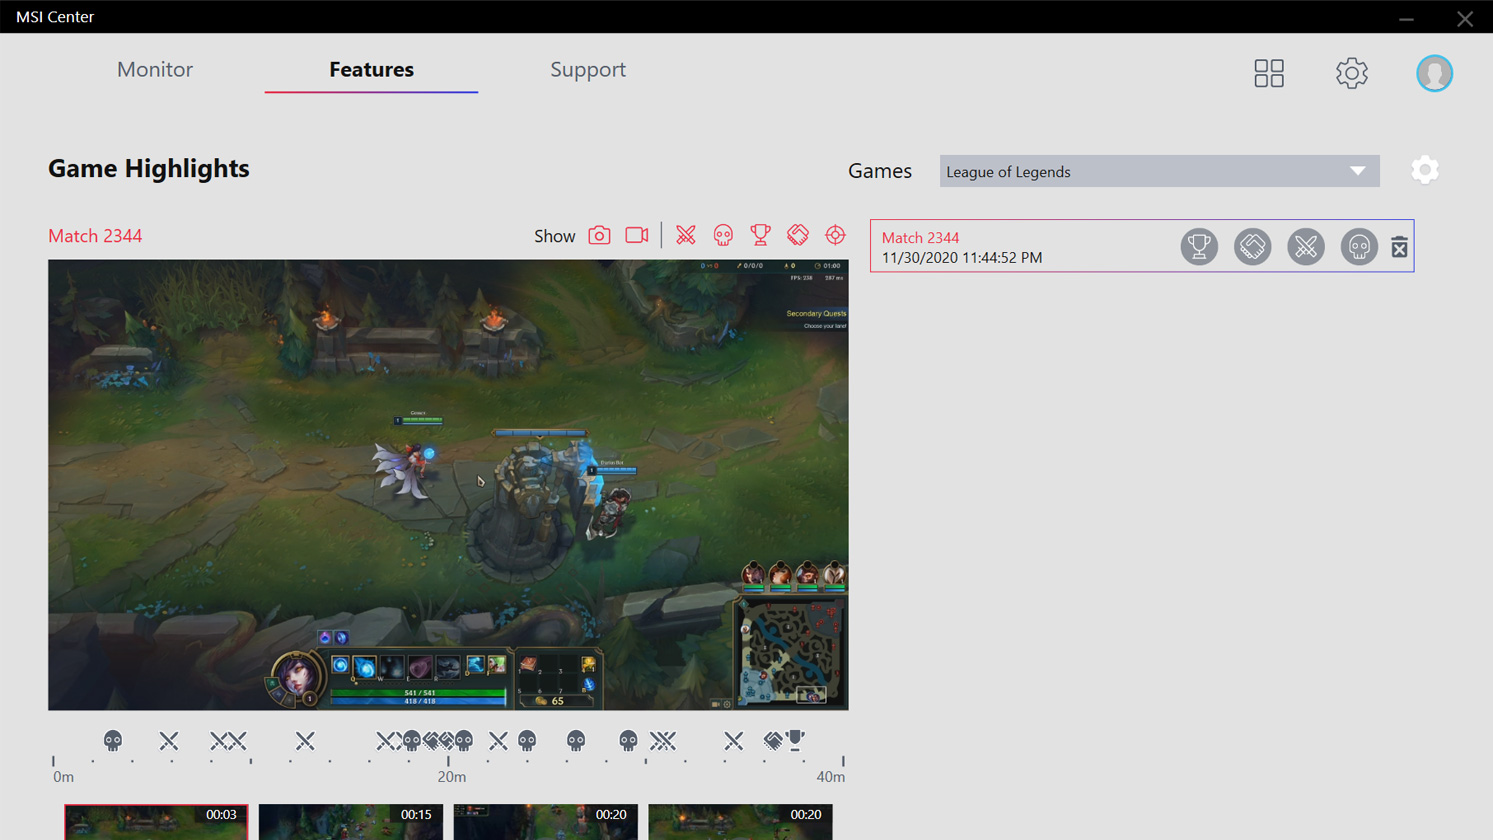Open Game Highlights settings gear beside the Games dropdown
The height and width of the screenshot is (840, 1493).
pyautogui.click(x=1425, y=170)
